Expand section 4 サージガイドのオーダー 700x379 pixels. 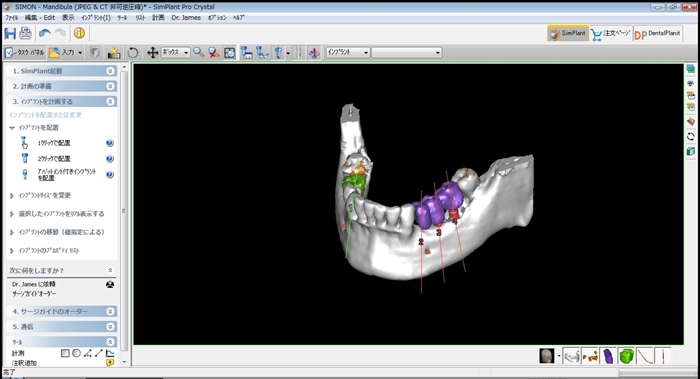[x=62, y=311]
